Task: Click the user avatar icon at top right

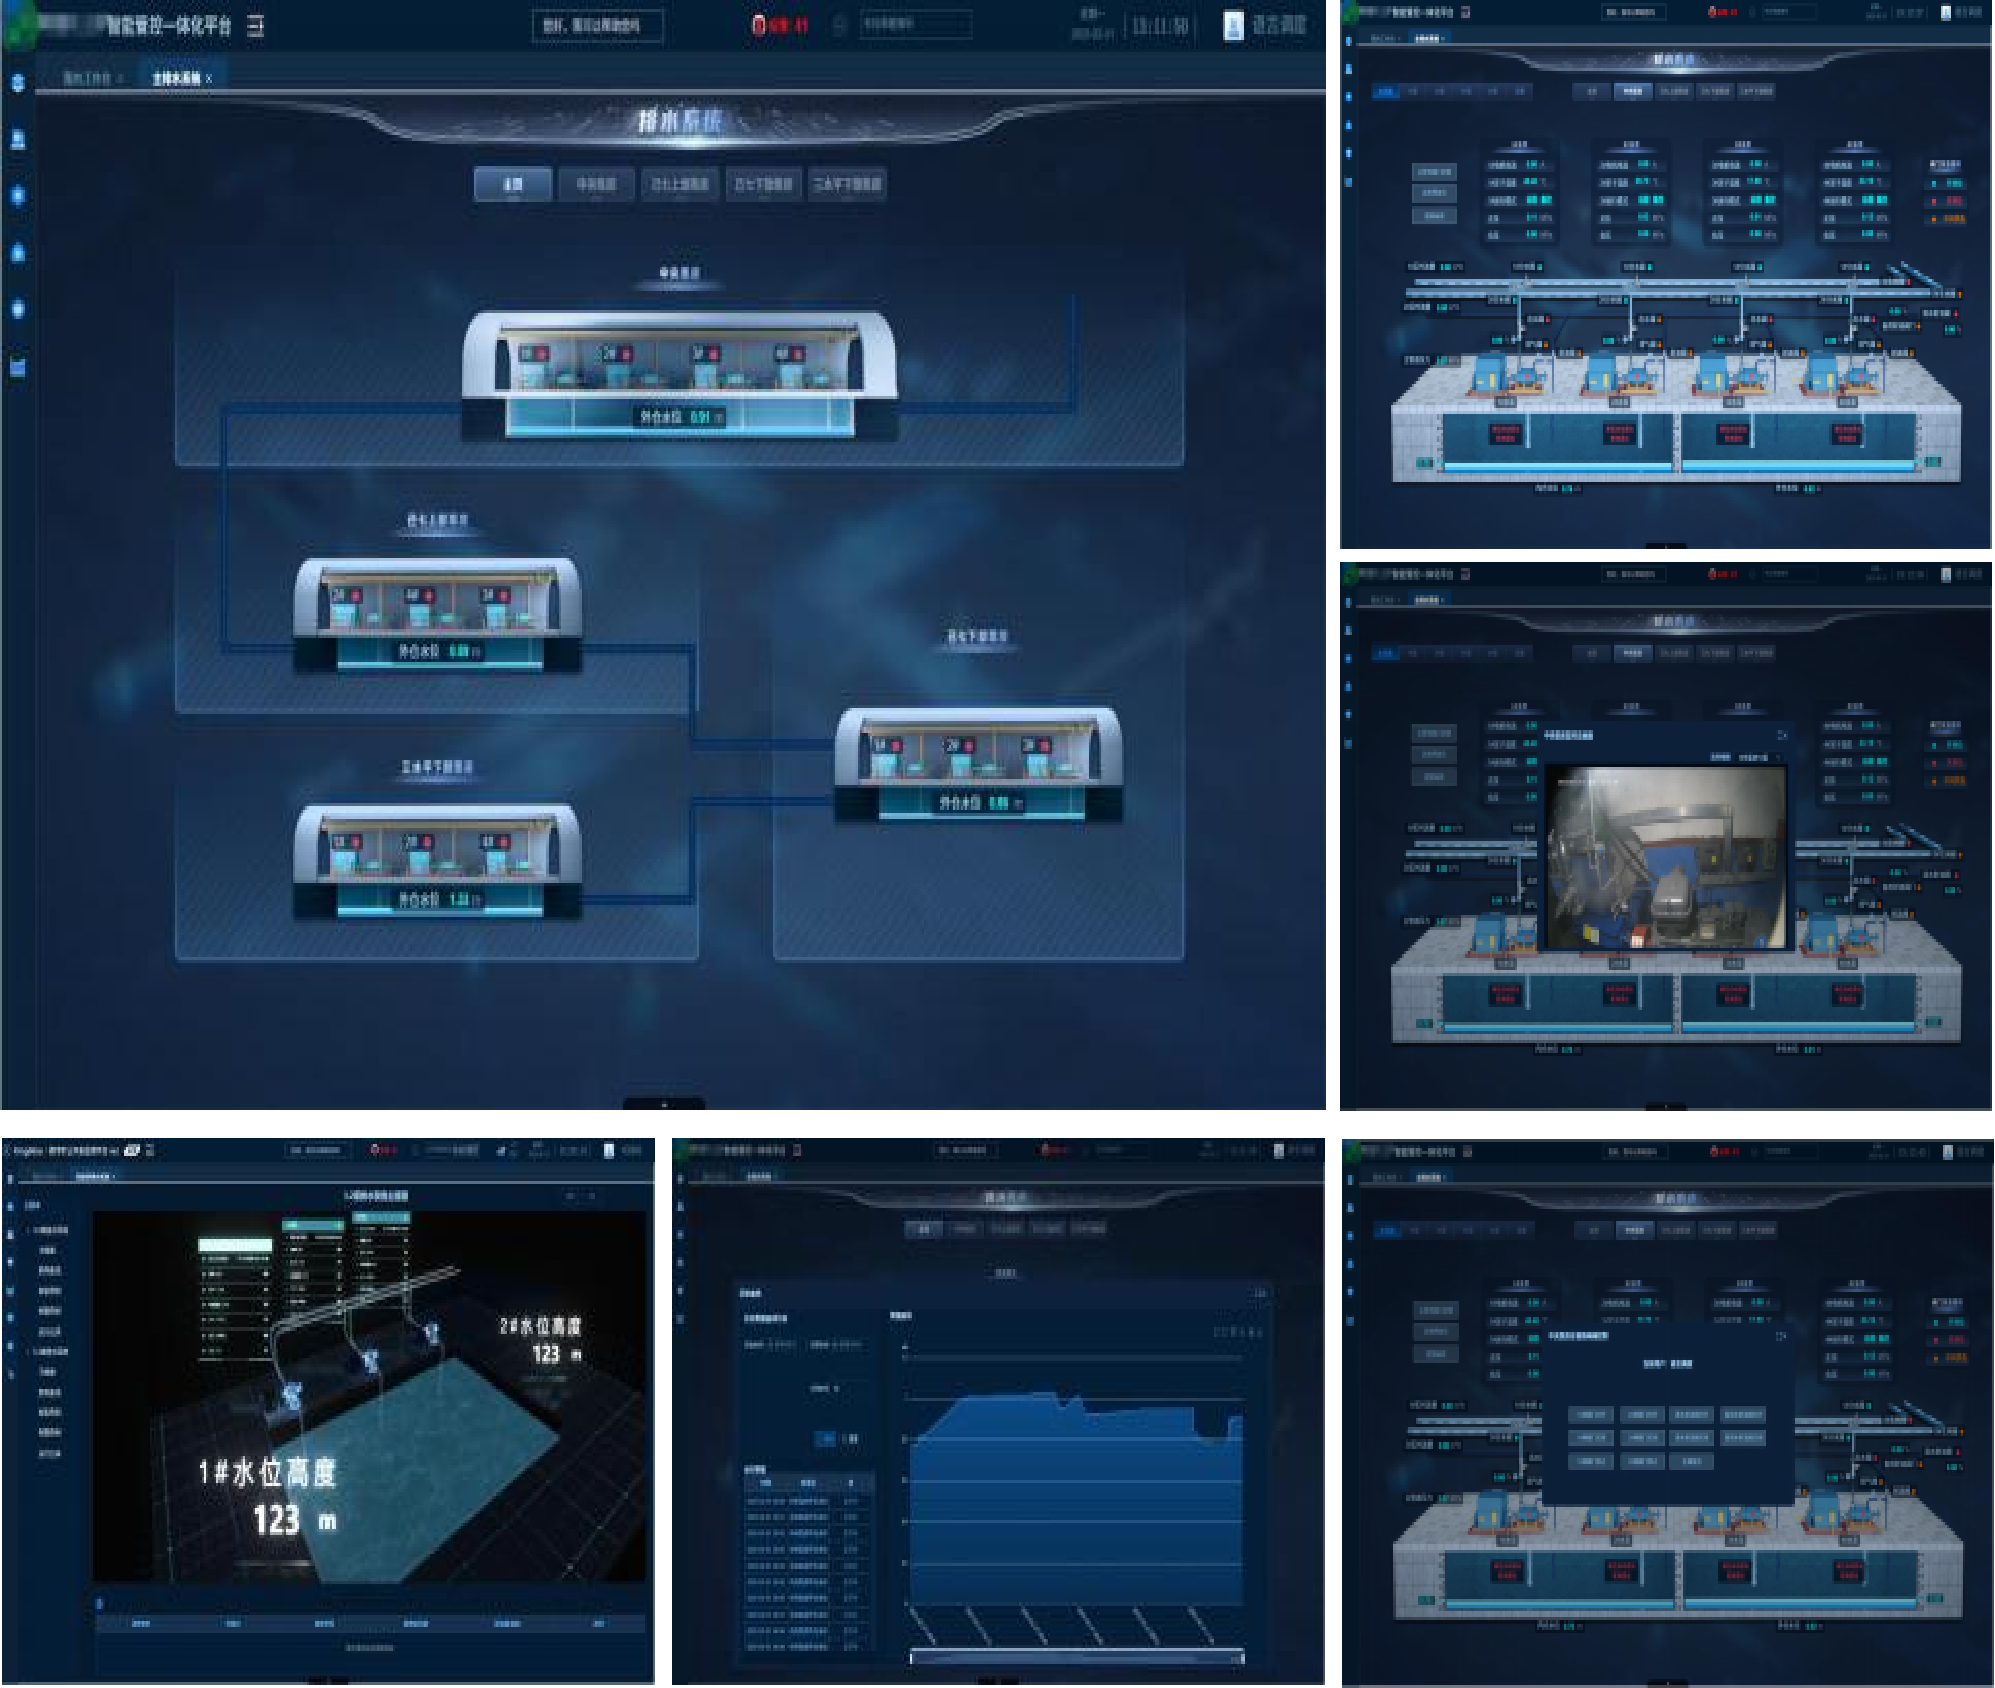Action: click(1234, 26)
